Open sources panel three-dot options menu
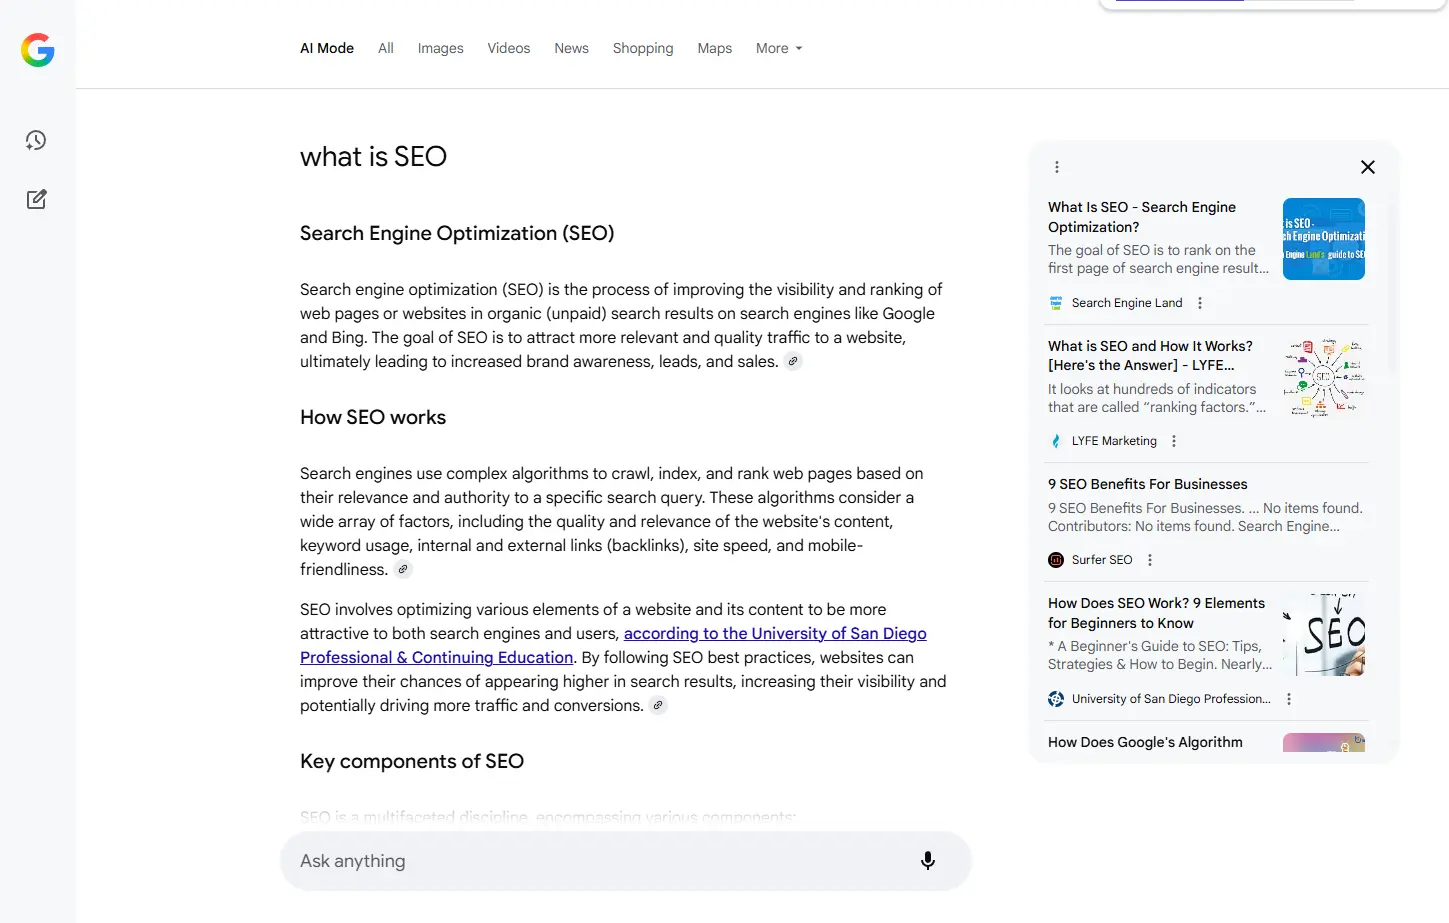The image size is (1449, 923). pos(1057,167)
